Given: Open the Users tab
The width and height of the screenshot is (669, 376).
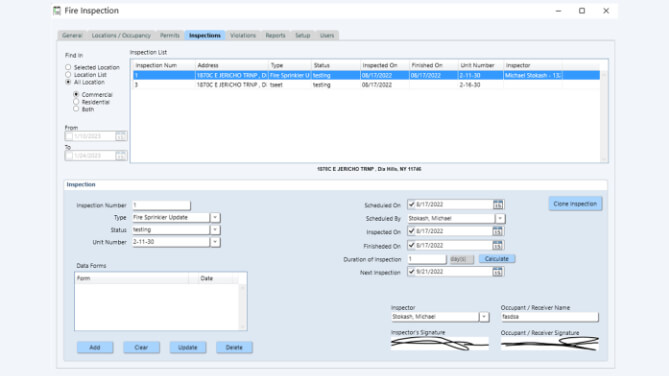Looking at the screenshot, I should (327, 35).
